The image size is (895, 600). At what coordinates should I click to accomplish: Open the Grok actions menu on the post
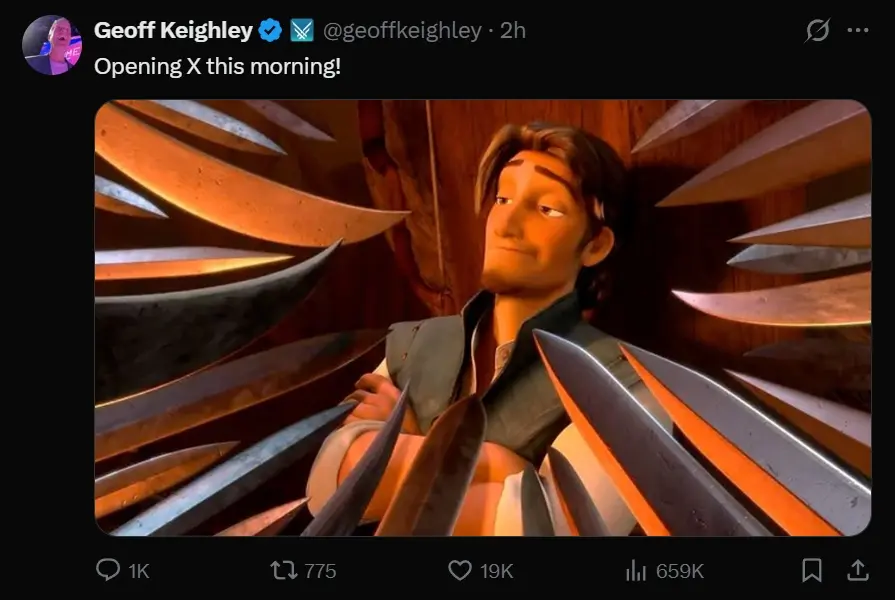[x=817, y=31]
